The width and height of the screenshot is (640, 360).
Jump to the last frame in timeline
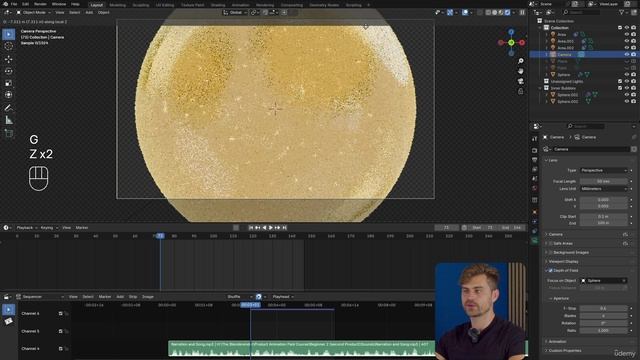point(284,228)
